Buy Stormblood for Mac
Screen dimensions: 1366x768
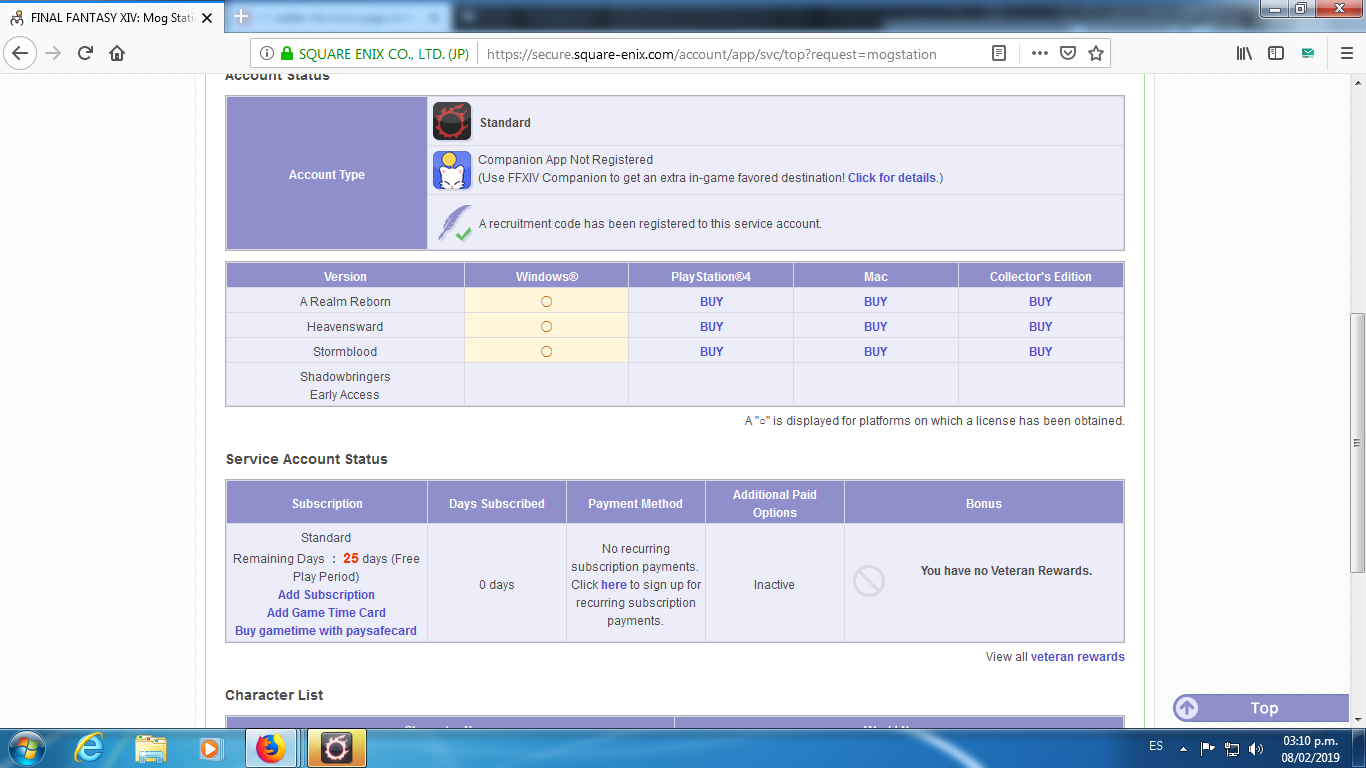click(x=875, y=352)
